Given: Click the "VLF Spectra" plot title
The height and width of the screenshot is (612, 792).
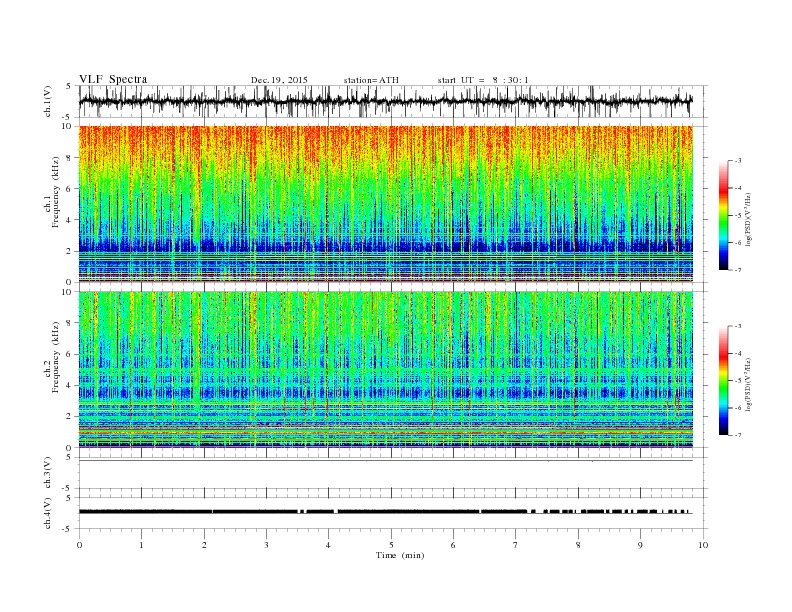Looking at the screenshot, I should pyautogui.click(x=113, y=79).
